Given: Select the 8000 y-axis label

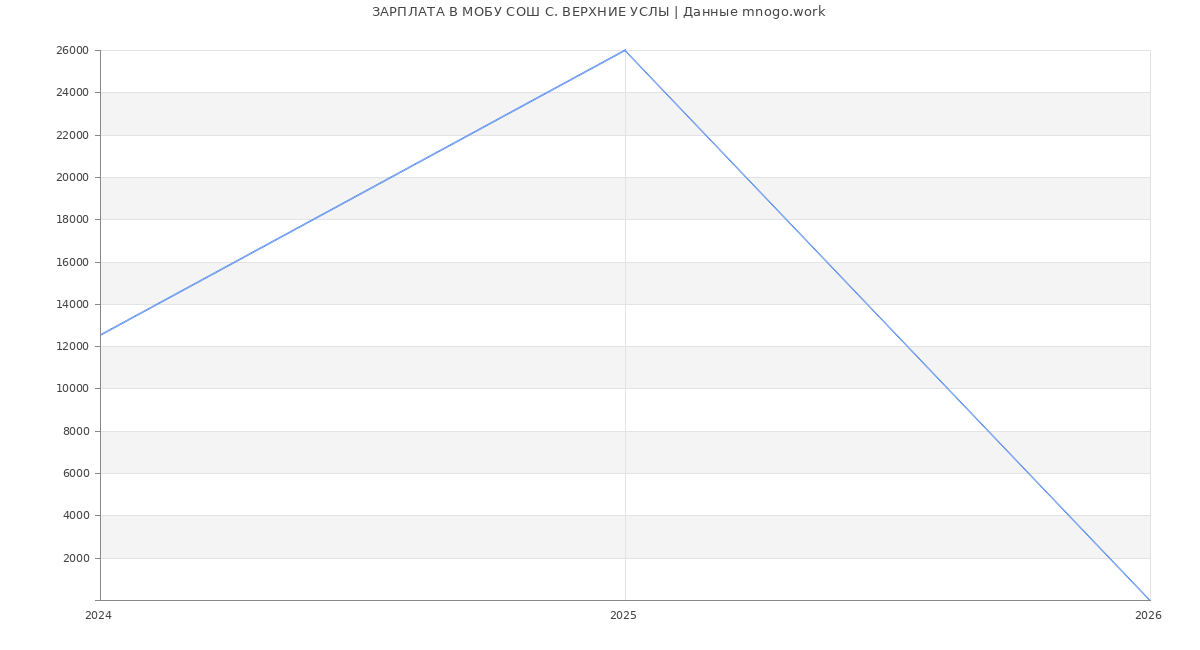Looking at the screenshot, I should pyautogui.click(x=76, y=431).
